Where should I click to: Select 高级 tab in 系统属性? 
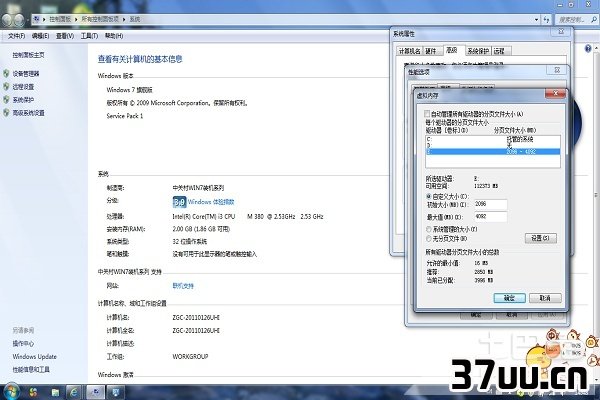(452, 50)
